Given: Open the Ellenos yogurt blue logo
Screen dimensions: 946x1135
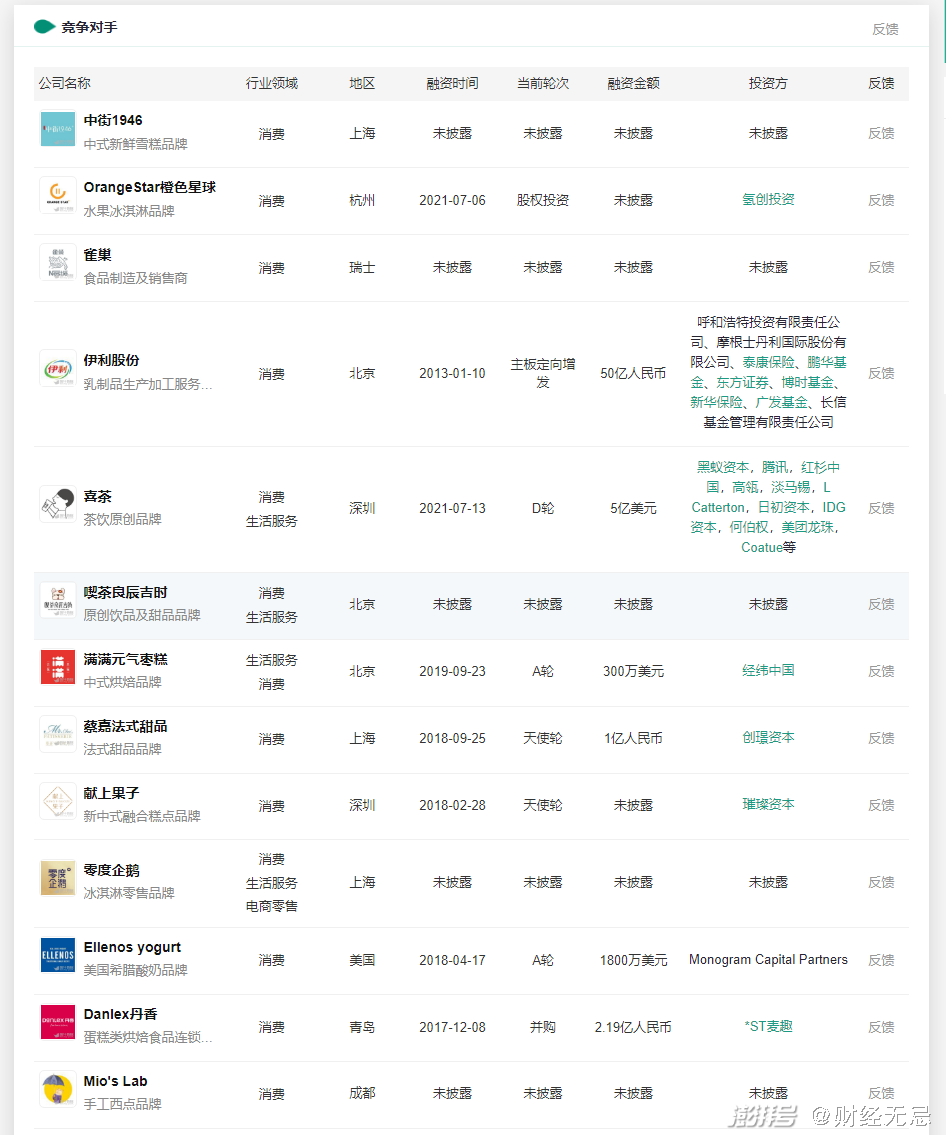Looking at the screenshot, I should click(x=58, y=957).
